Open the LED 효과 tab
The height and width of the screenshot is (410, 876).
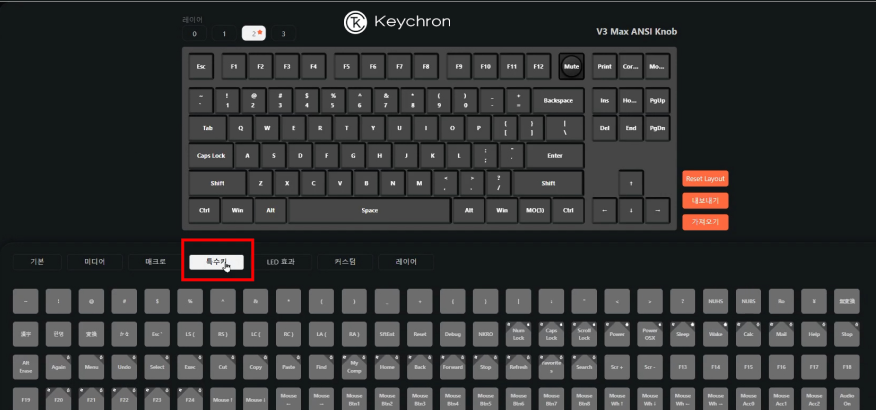[280, 261]
